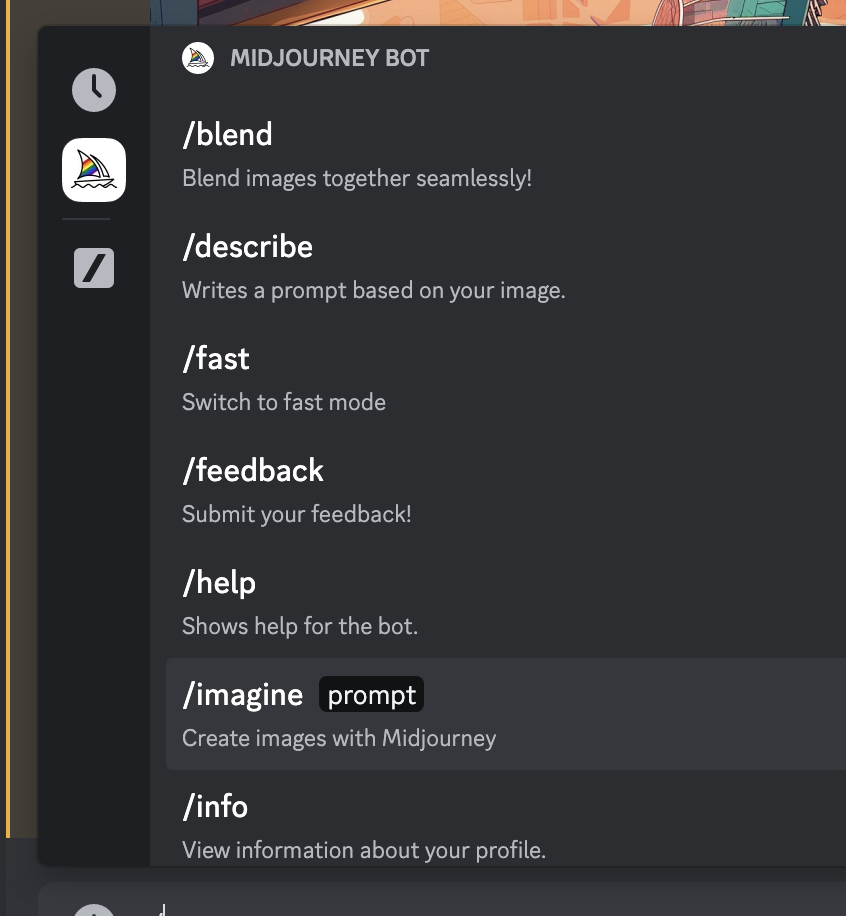Image resolution: width=846 pixels, height=916 pixels.
Task: Click 'Create images with Midjourney' description
Action: pyautogui.click(x=339, y=738)
